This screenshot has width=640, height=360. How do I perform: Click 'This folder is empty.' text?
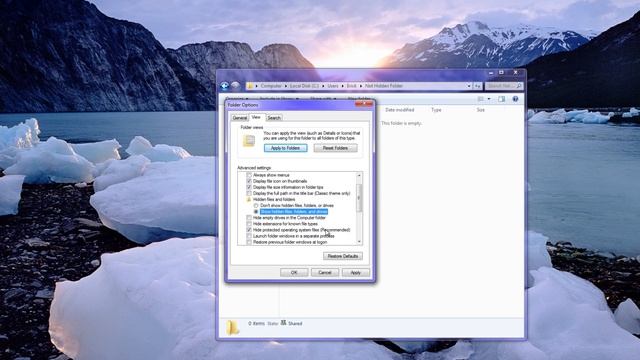point(401,123)
